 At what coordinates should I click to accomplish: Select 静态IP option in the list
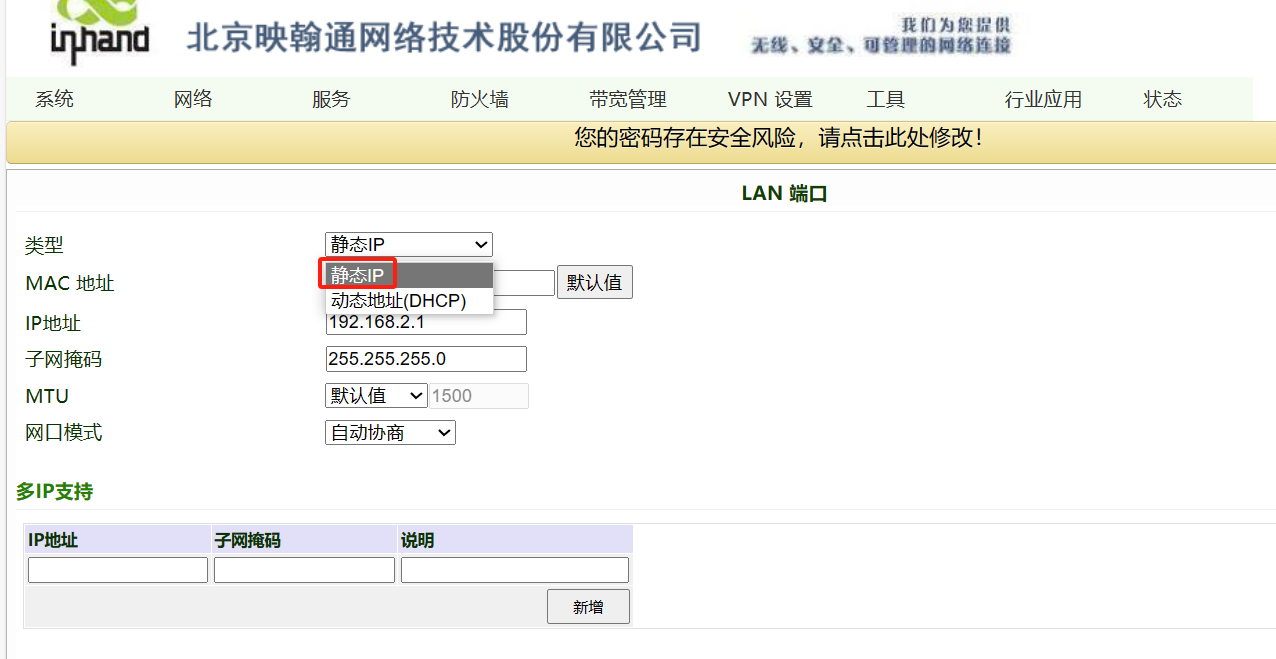[409, 275]
